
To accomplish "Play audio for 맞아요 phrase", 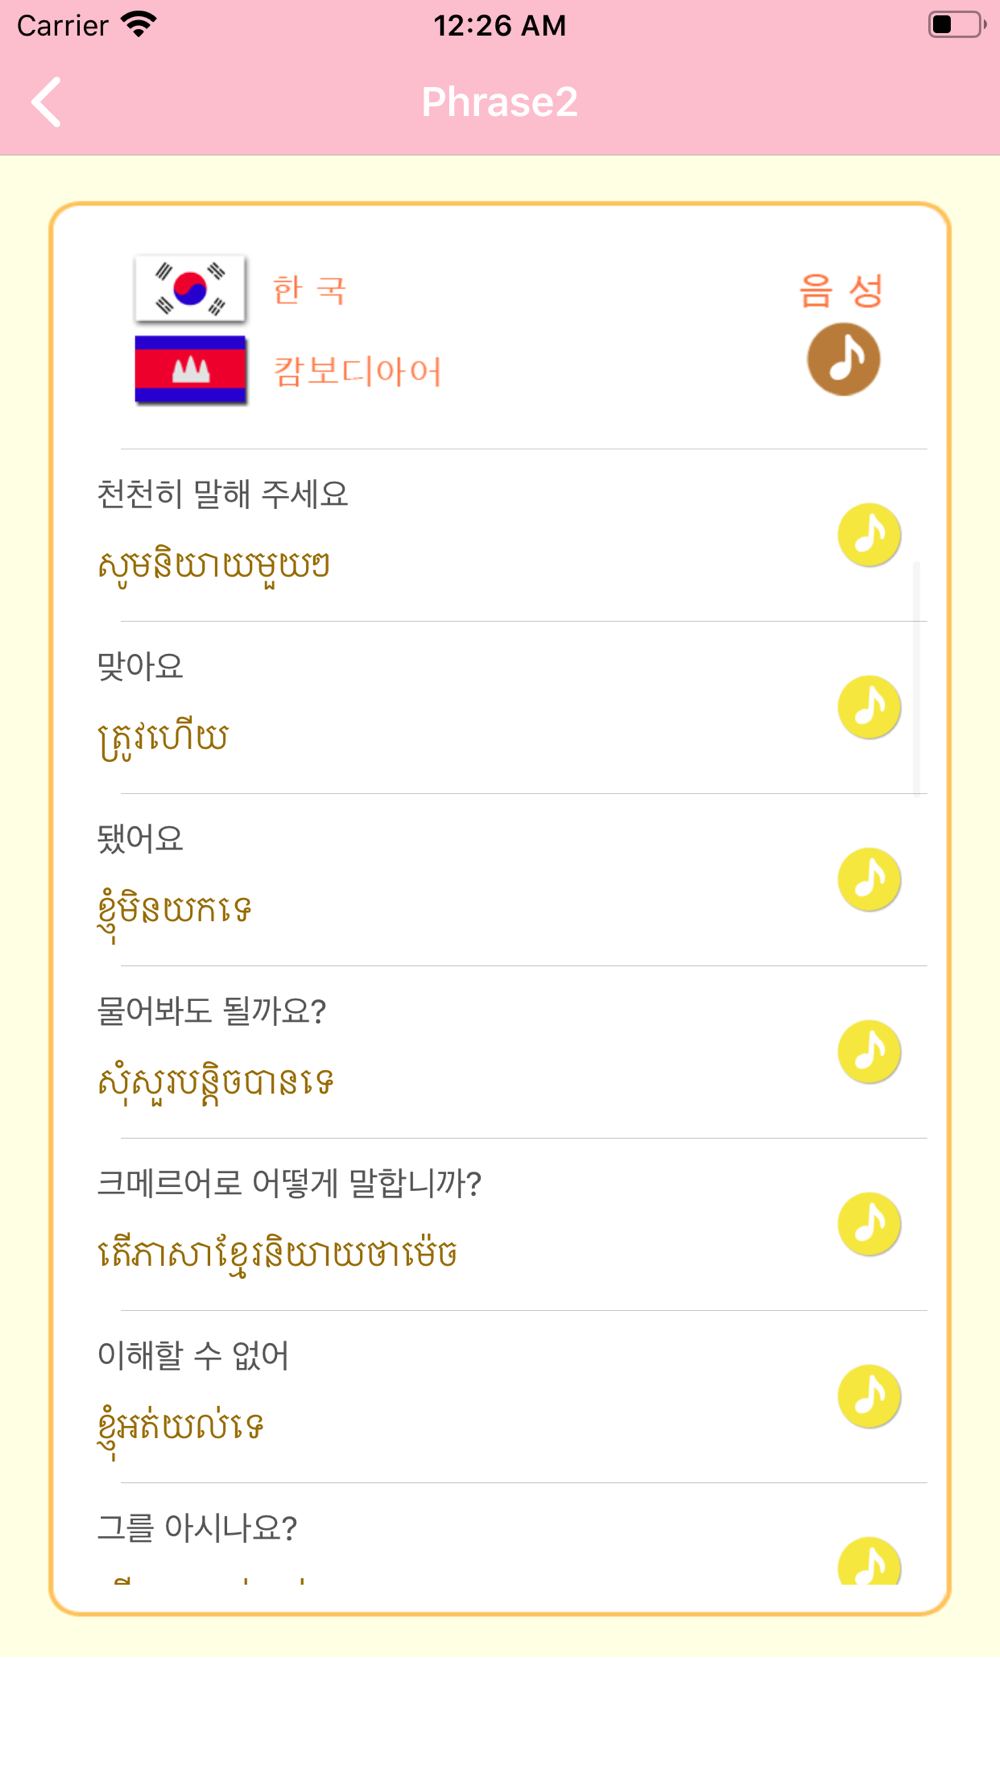I will tap(869, 707).
